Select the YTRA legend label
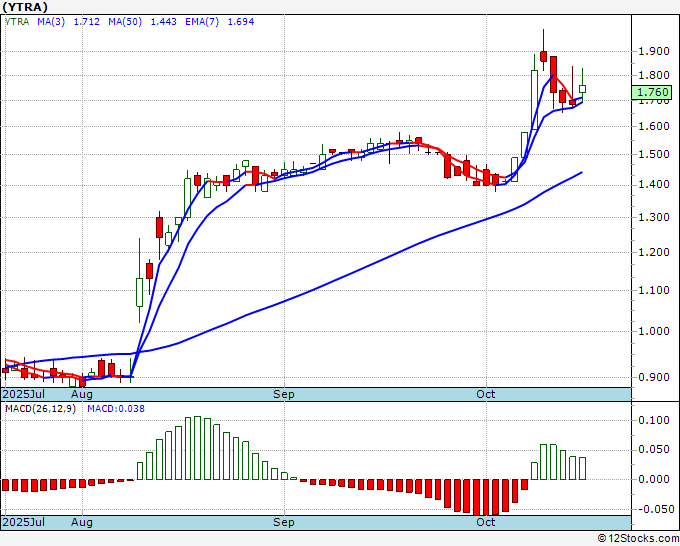Image resolution: width=680 pixels, height=546 pixels. 17,22
